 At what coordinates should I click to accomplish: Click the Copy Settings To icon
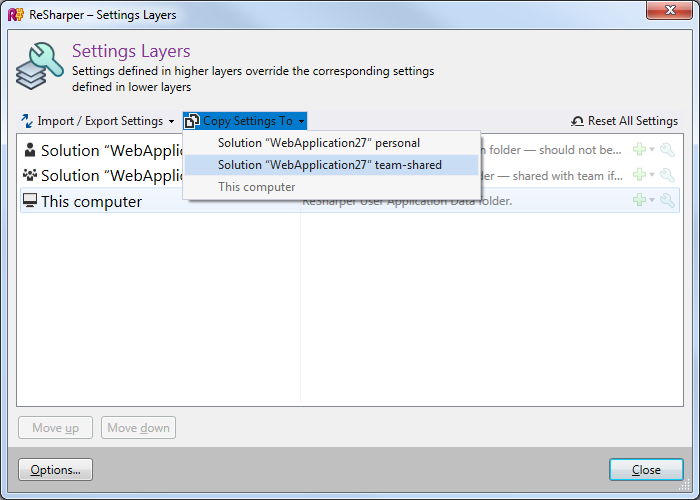192,121
